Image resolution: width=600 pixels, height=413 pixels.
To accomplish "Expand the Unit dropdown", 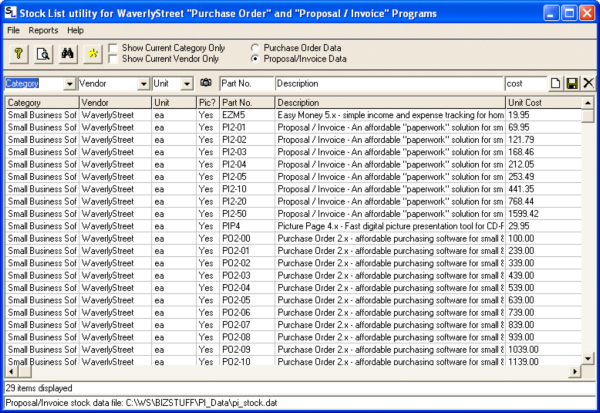I will click(187, 83).
